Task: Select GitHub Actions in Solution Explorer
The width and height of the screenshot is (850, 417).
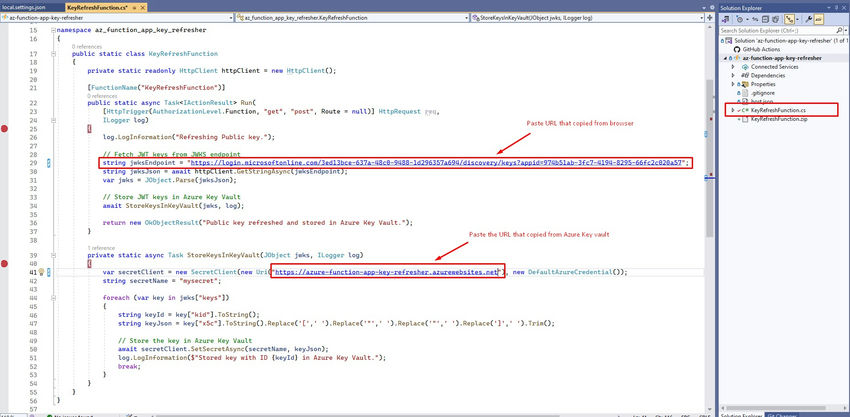Action: tap(761, 49)
